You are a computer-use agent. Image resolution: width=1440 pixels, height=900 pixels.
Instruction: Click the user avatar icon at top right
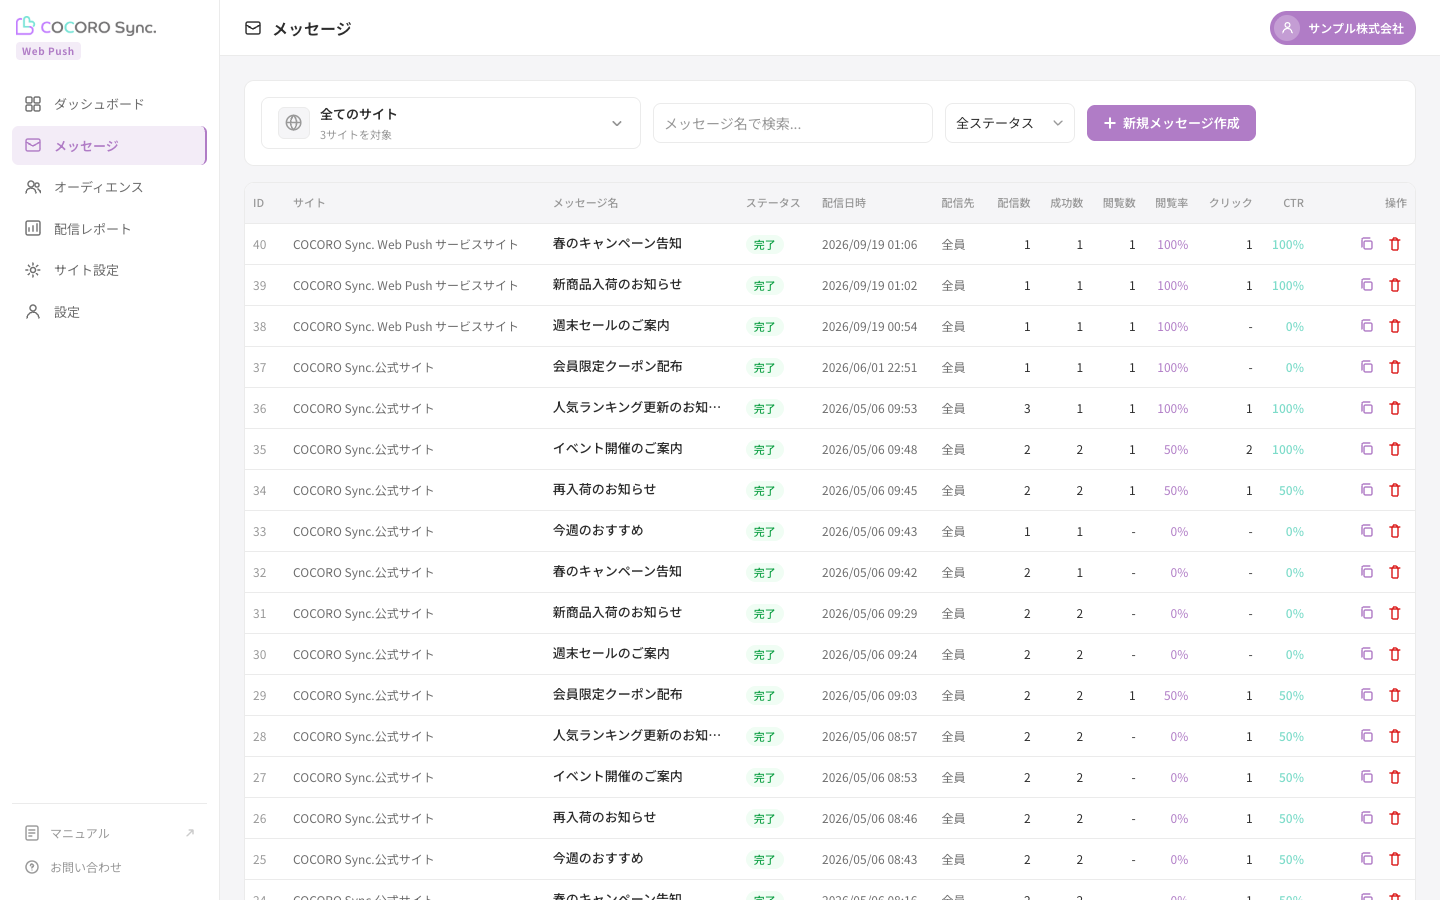click(1287, 28)
